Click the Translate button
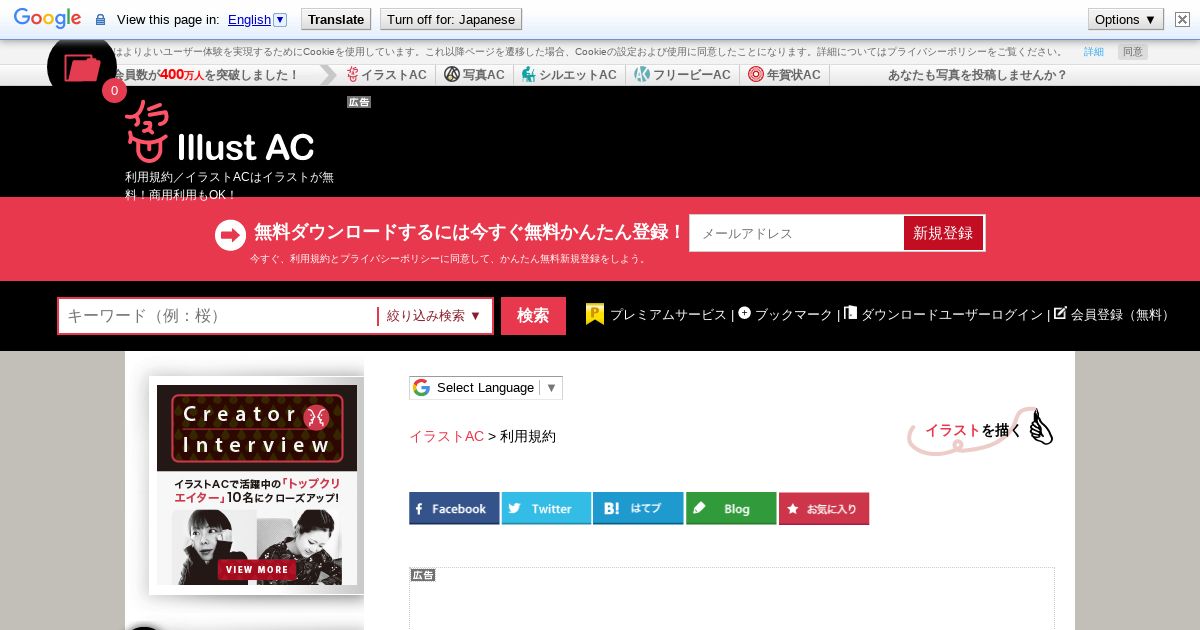Screen dimensions: 1200x630 (335, 19)
